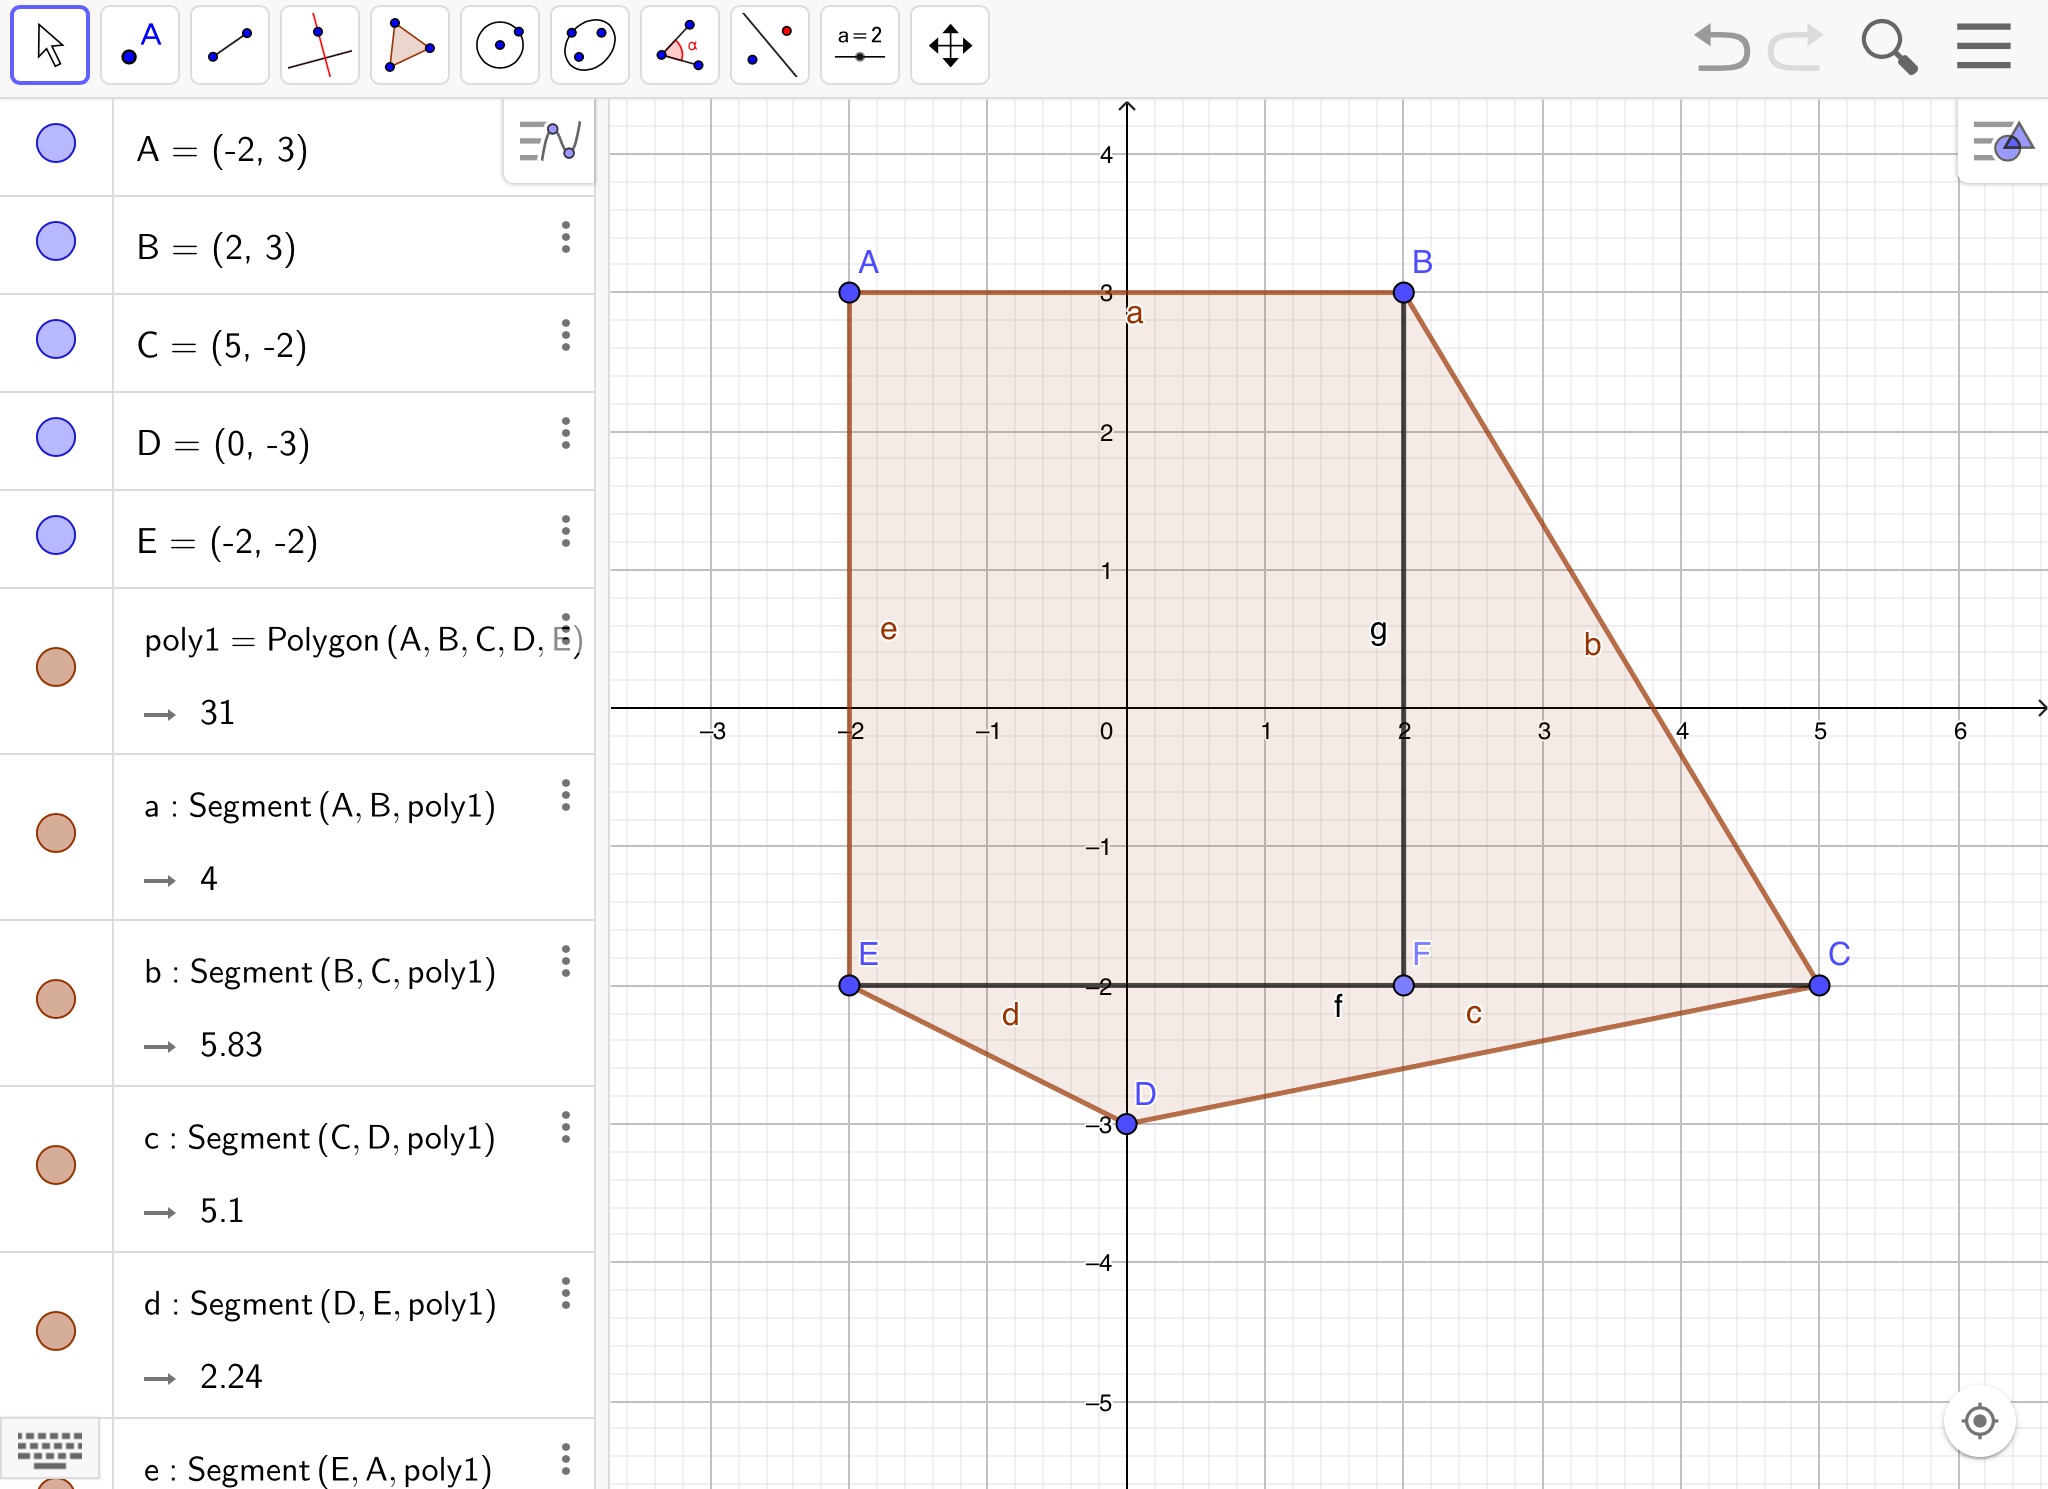Open the search magnifier
This screenshot has width=2048, height=1489.
click(x=1888, y=47)
